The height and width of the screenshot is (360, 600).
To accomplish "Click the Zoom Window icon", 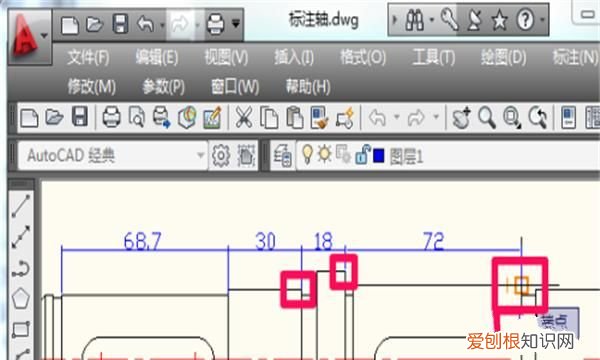I will [x=512, y=117].
